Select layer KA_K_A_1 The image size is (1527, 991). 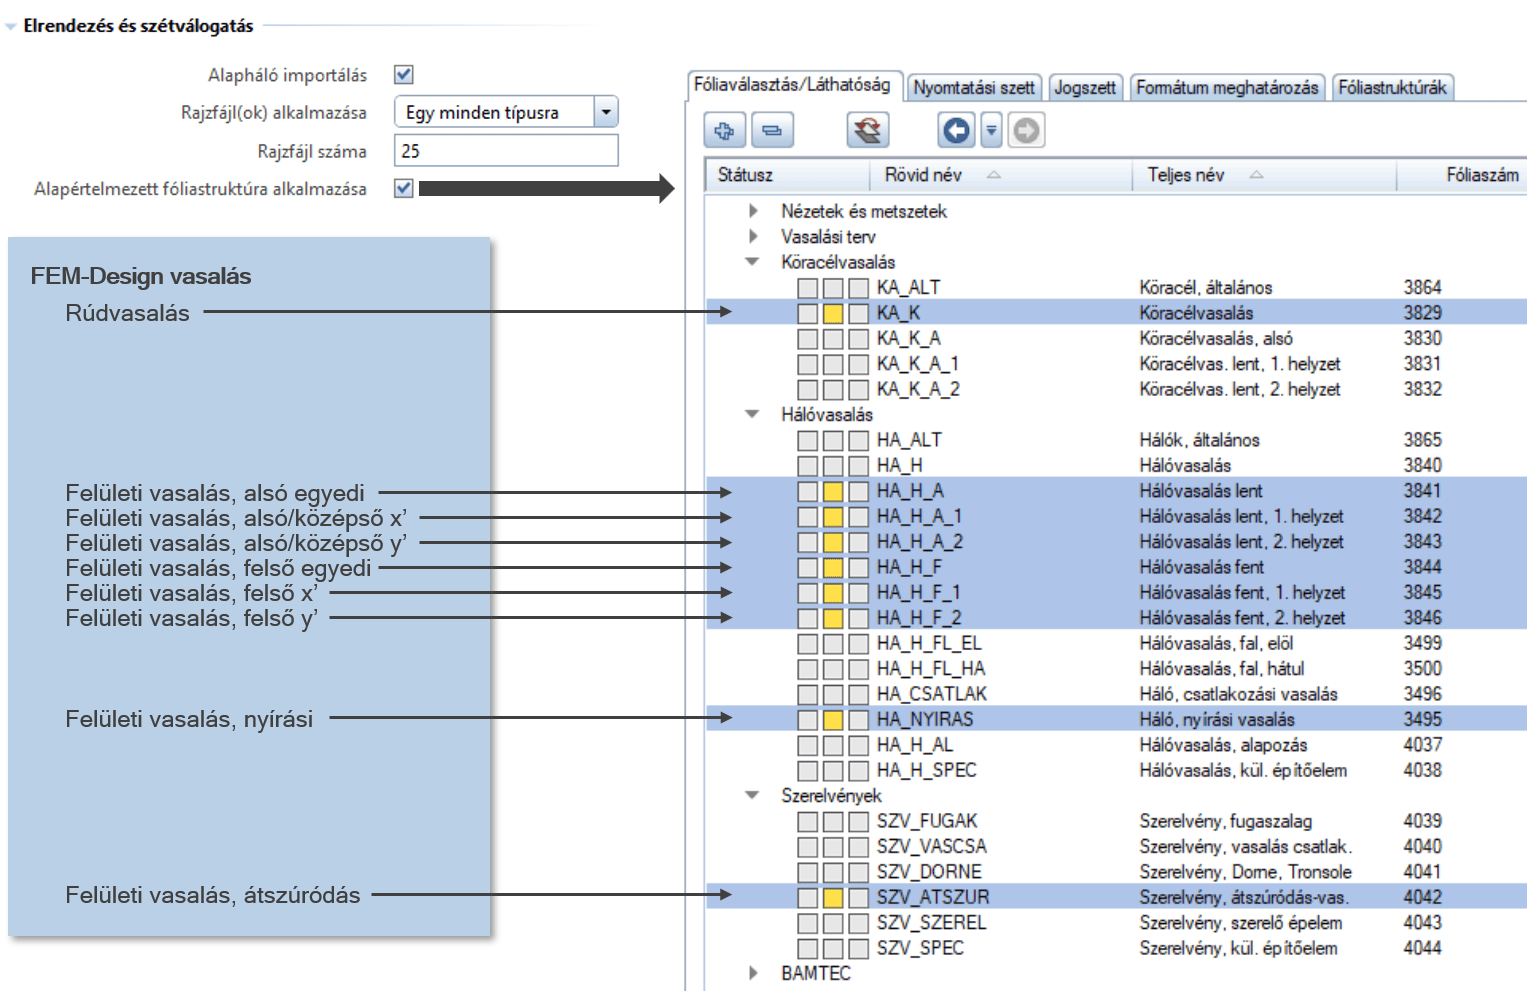918,363
